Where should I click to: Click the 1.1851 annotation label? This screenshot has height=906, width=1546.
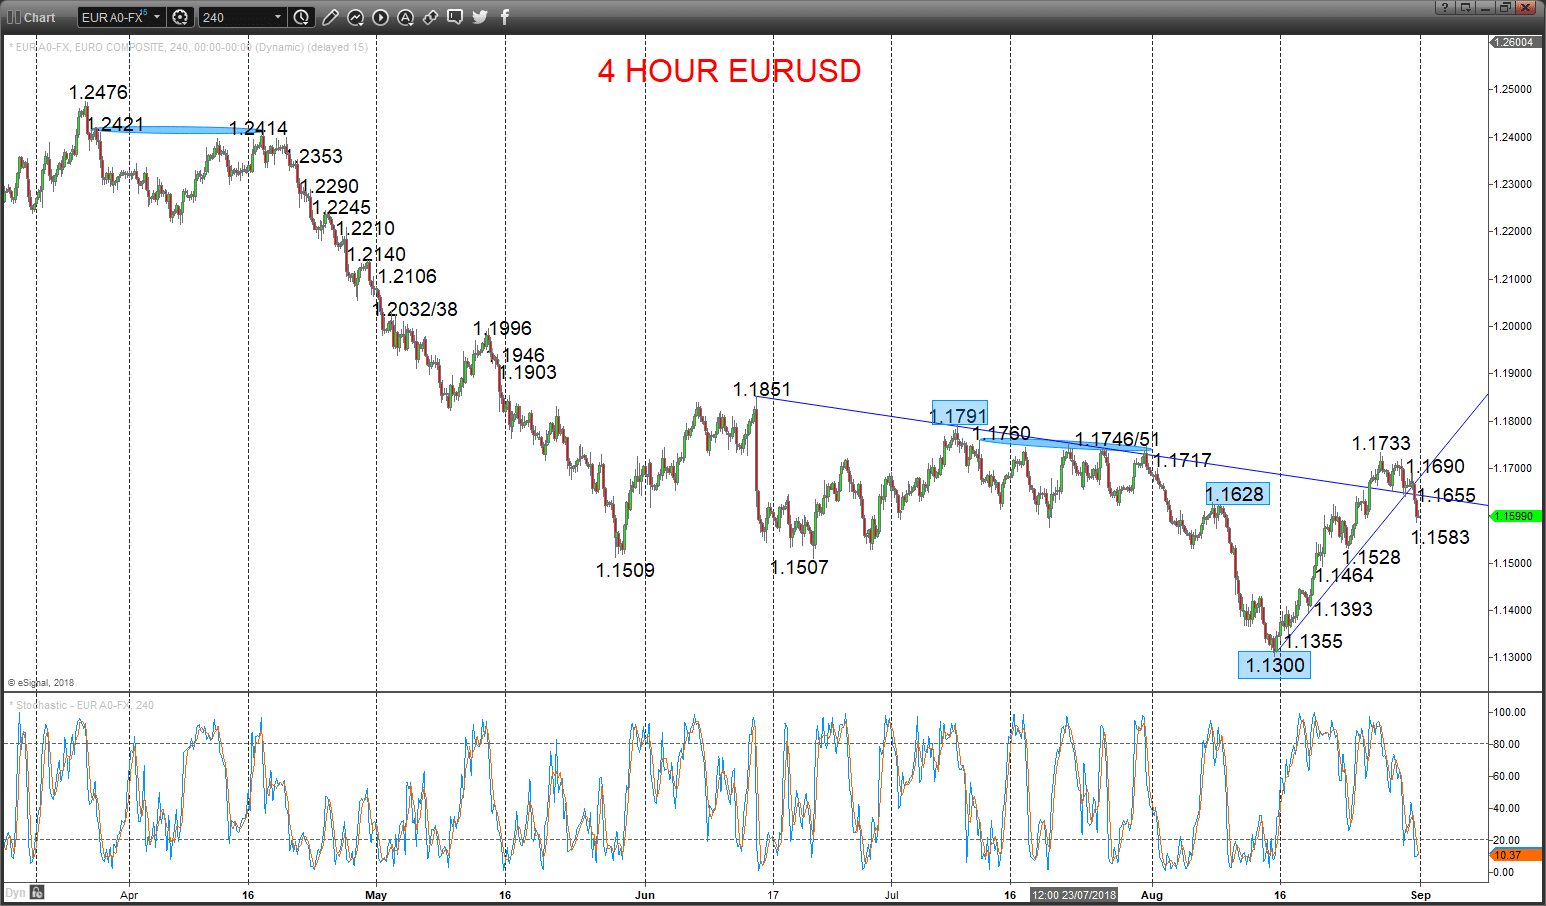(x=762, y=390)
